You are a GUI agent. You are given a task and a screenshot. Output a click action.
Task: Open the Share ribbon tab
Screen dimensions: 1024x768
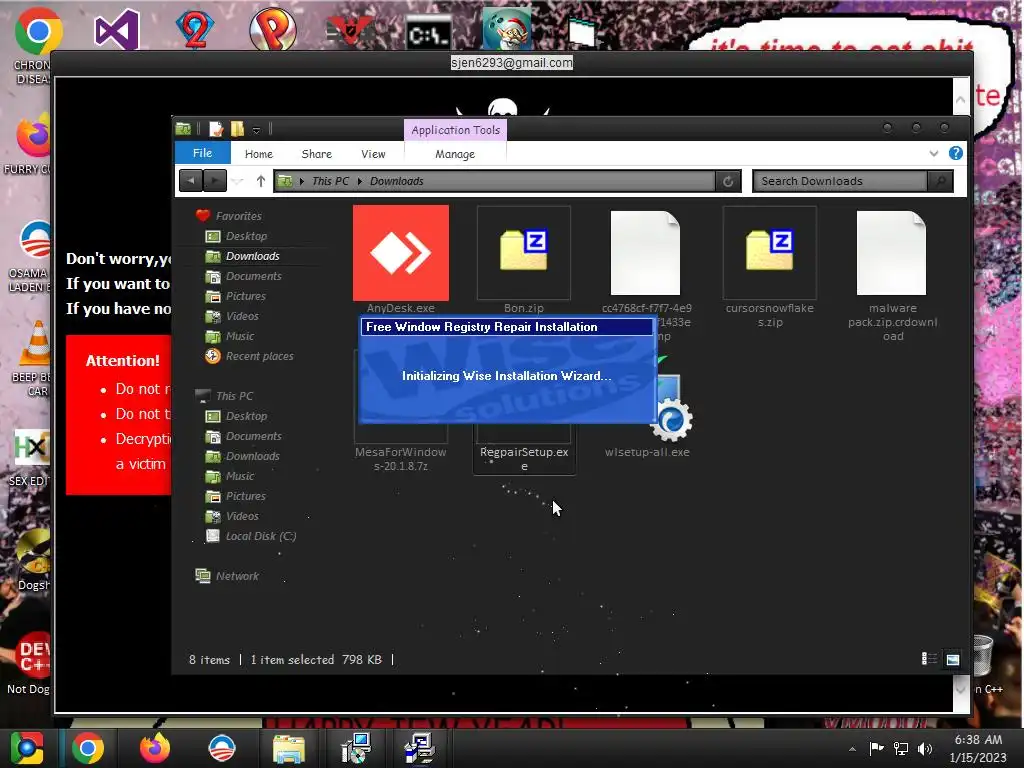tap(317, 154)
